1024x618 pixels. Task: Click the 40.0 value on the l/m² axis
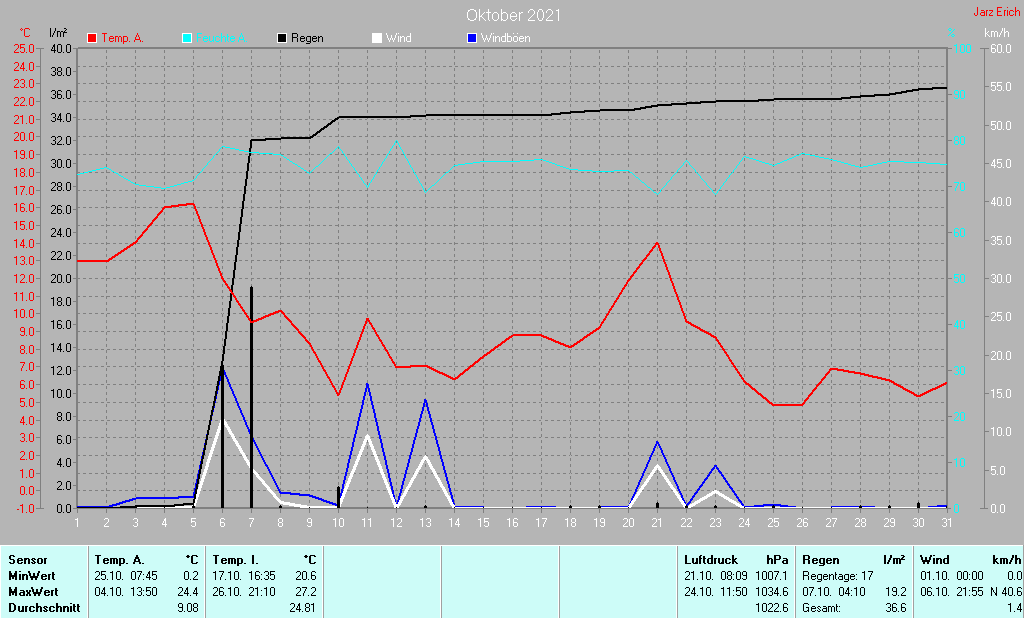click(x=61, y=48)
